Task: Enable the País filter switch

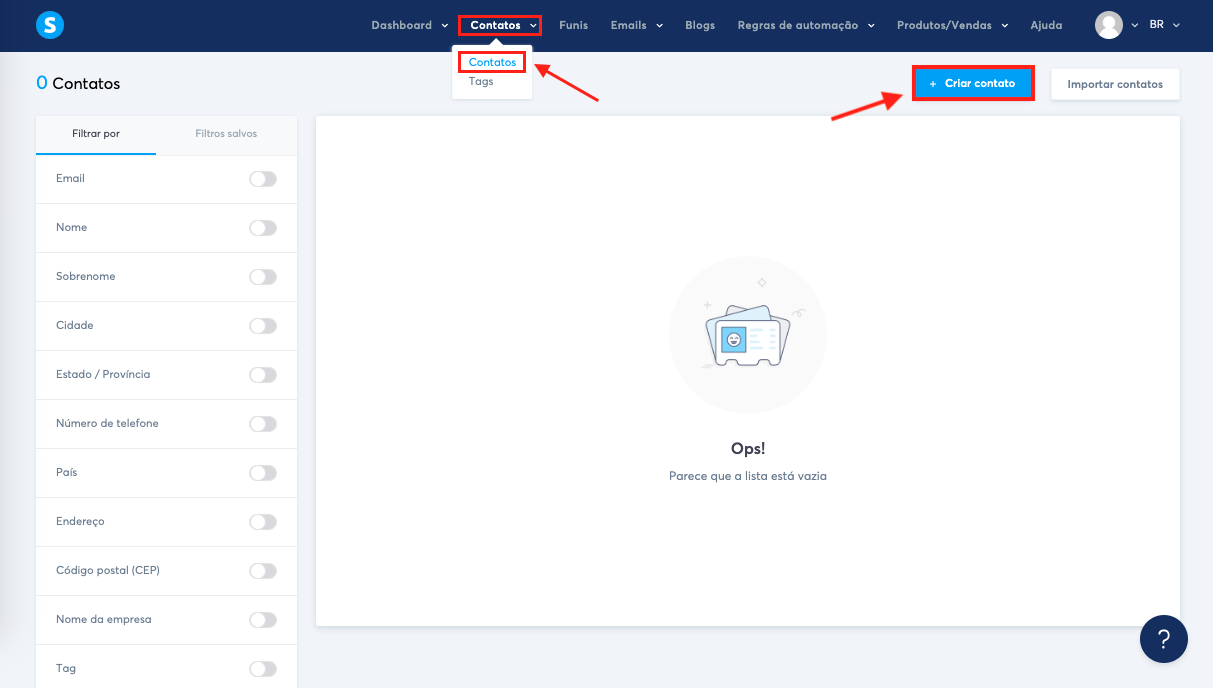Action: point(262,472)
